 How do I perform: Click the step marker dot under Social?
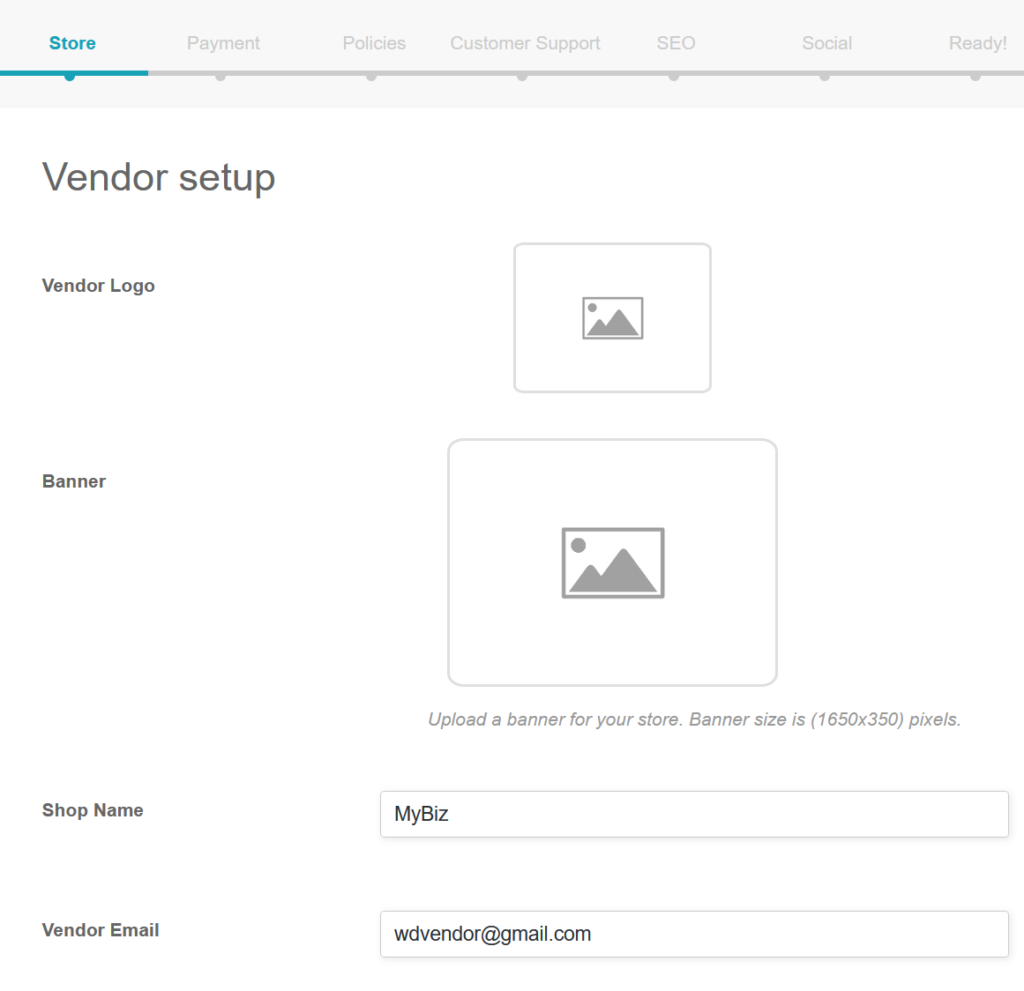click(x=824, y=76)
